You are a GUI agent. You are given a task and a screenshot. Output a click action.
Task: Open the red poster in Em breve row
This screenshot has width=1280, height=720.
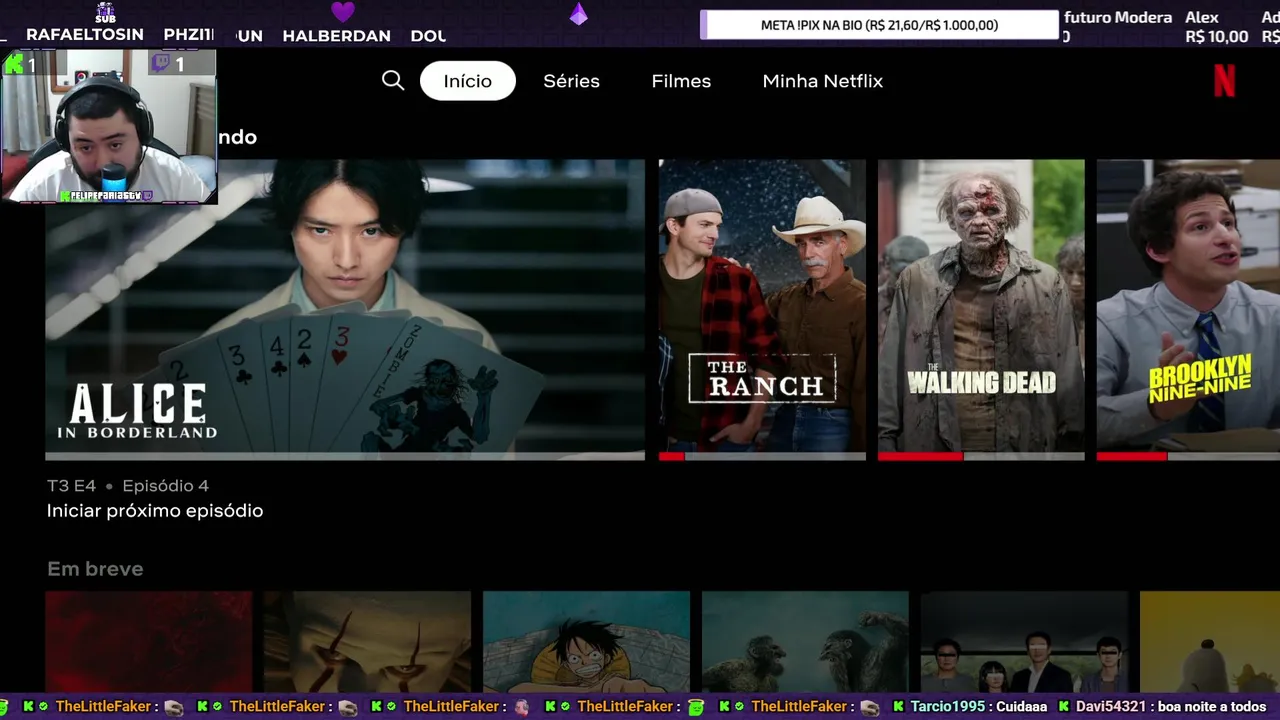149,641
